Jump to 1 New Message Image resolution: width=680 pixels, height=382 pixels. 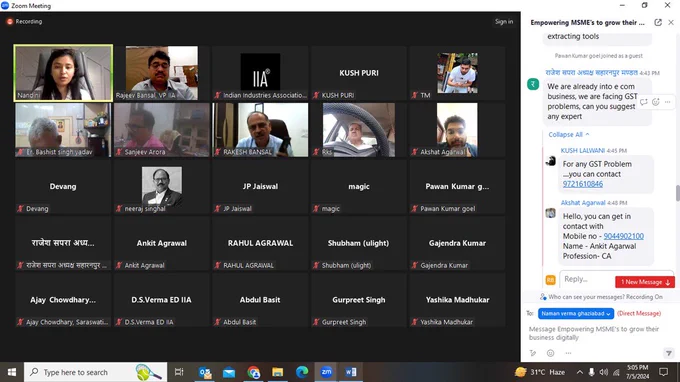tap(645, 282)
